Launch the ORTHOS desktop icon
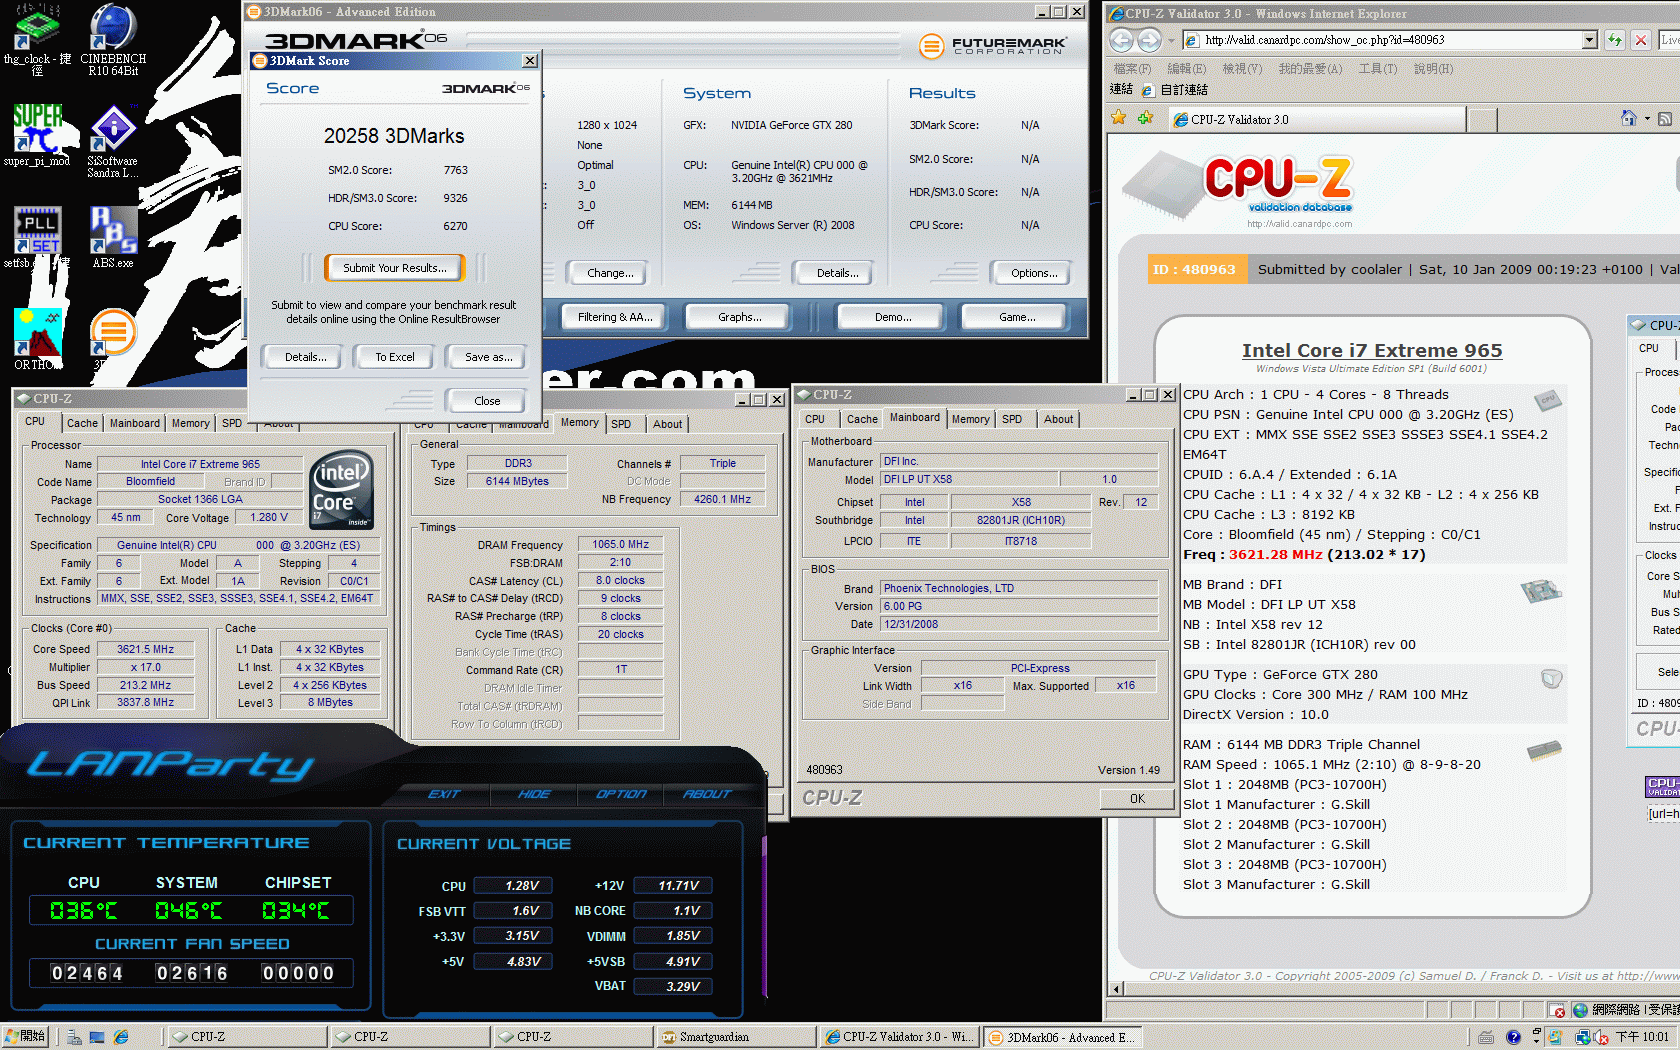Viewport: 1680px width, 1050px height. pos(37,339)
